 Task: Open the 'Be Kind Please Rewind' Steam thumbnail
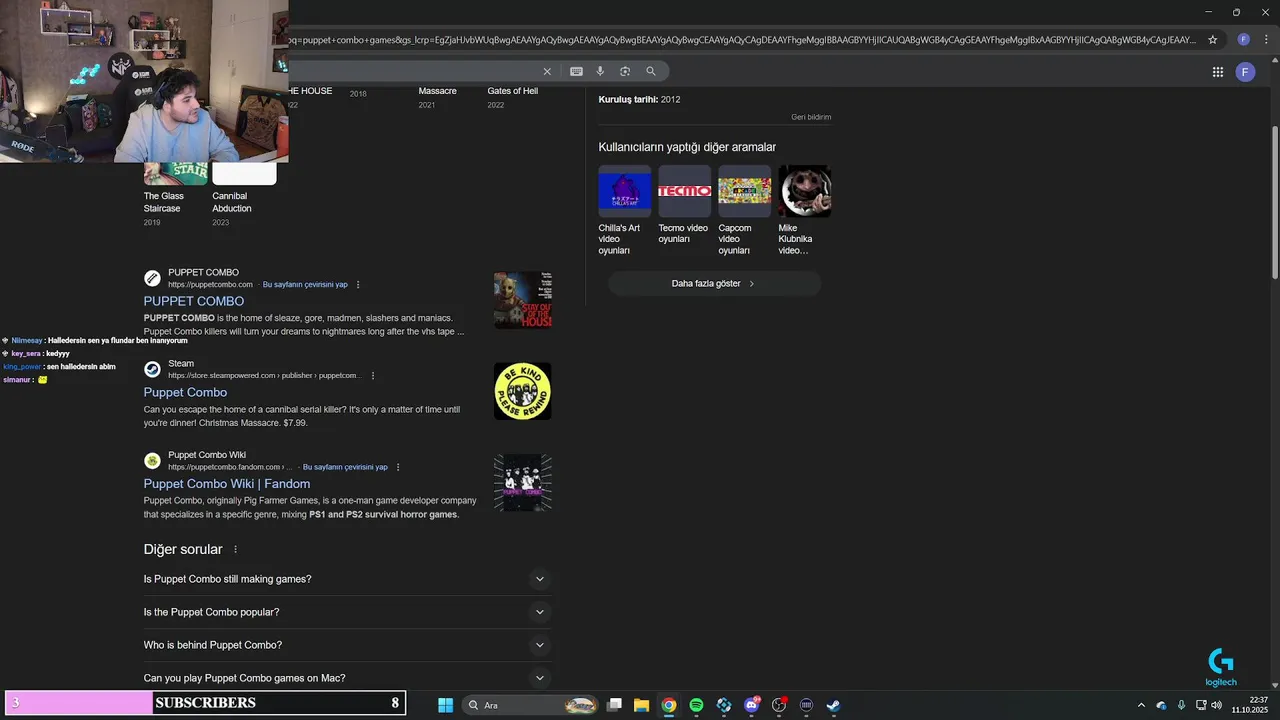(522, 391)
